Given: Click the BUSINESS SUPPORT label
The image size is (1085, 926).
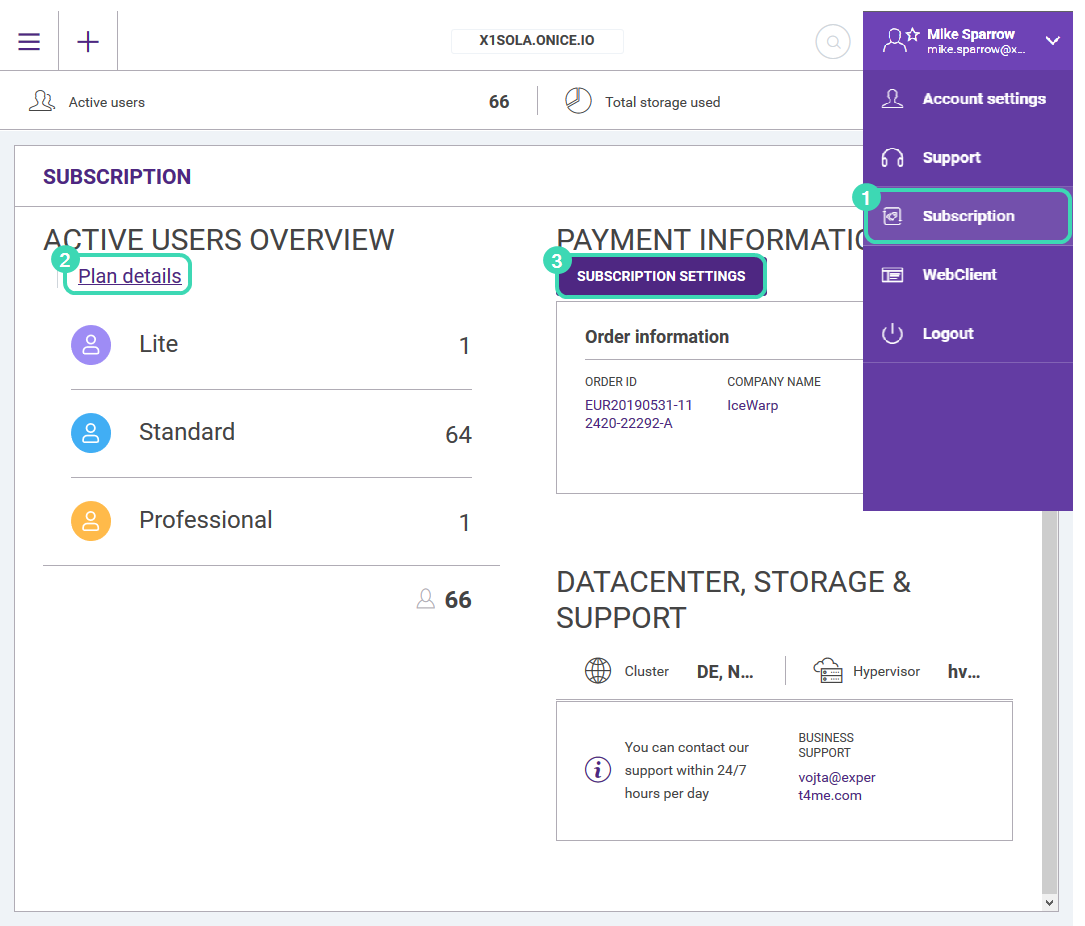Looking at the screenshot, I should (826, 745).
